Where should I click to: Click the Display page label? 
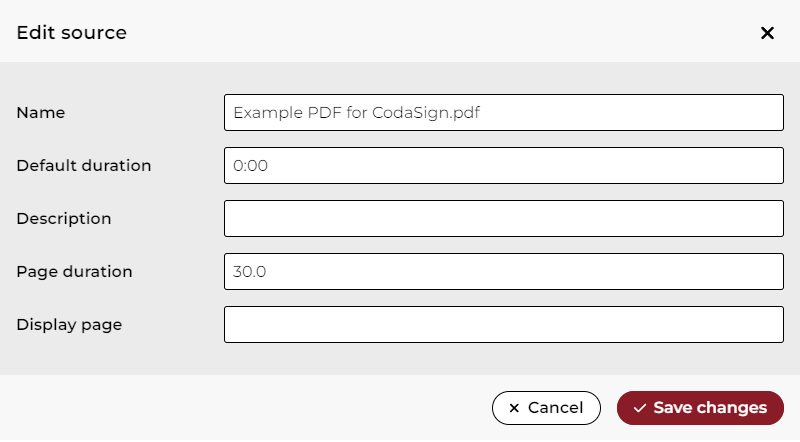(x=69, y=324)
